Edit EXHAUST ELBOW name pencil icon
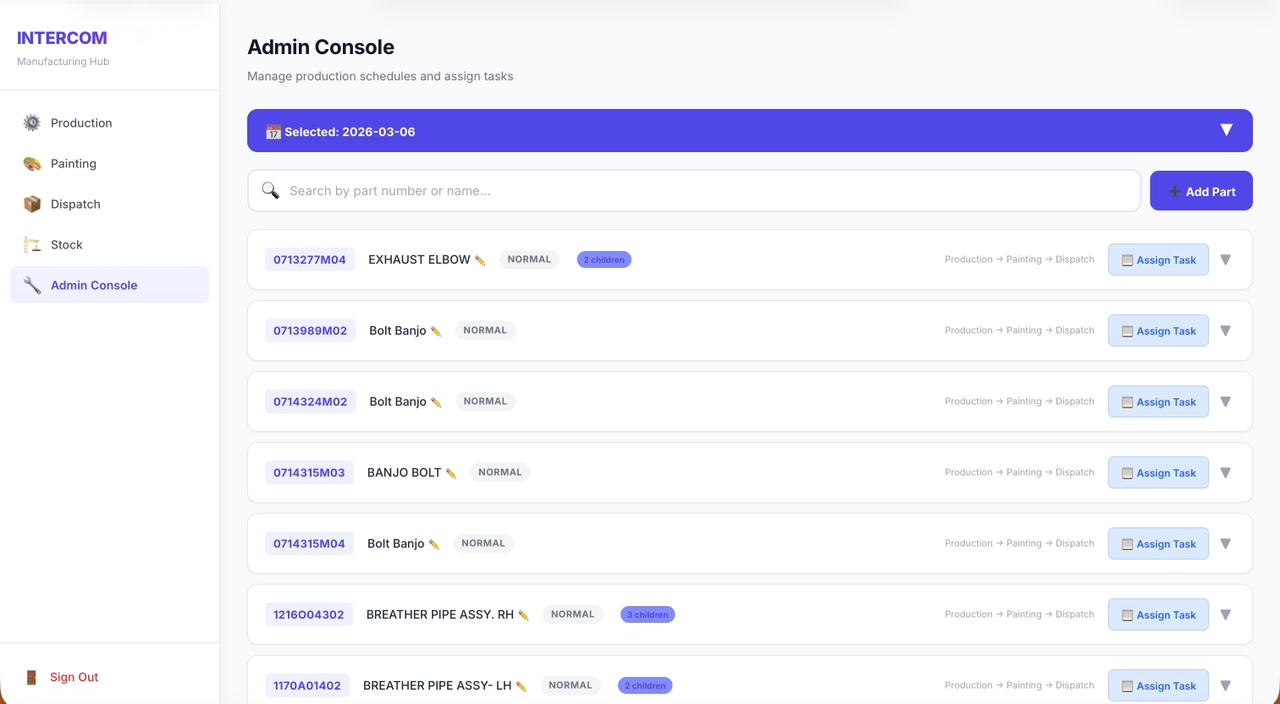Viewport: 1280px width, 704px height. coord(480,260)
